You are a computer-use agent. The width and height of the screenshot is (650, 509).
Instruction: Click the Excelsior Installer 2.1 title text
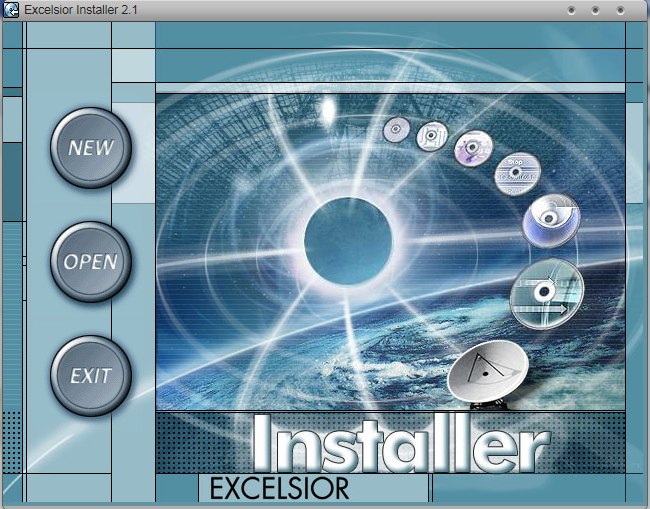click(80, 10)
